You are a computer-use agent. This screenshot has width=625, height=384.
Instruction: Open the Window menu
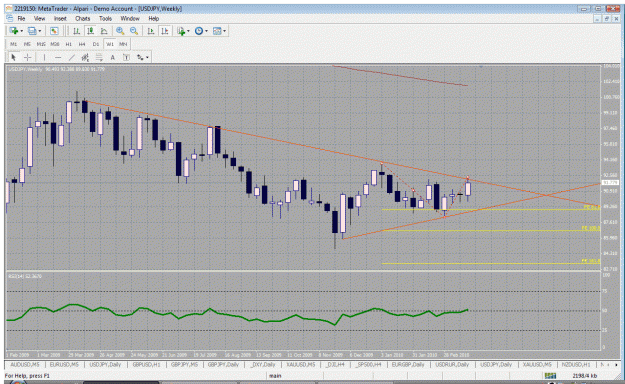pos(130,19)
